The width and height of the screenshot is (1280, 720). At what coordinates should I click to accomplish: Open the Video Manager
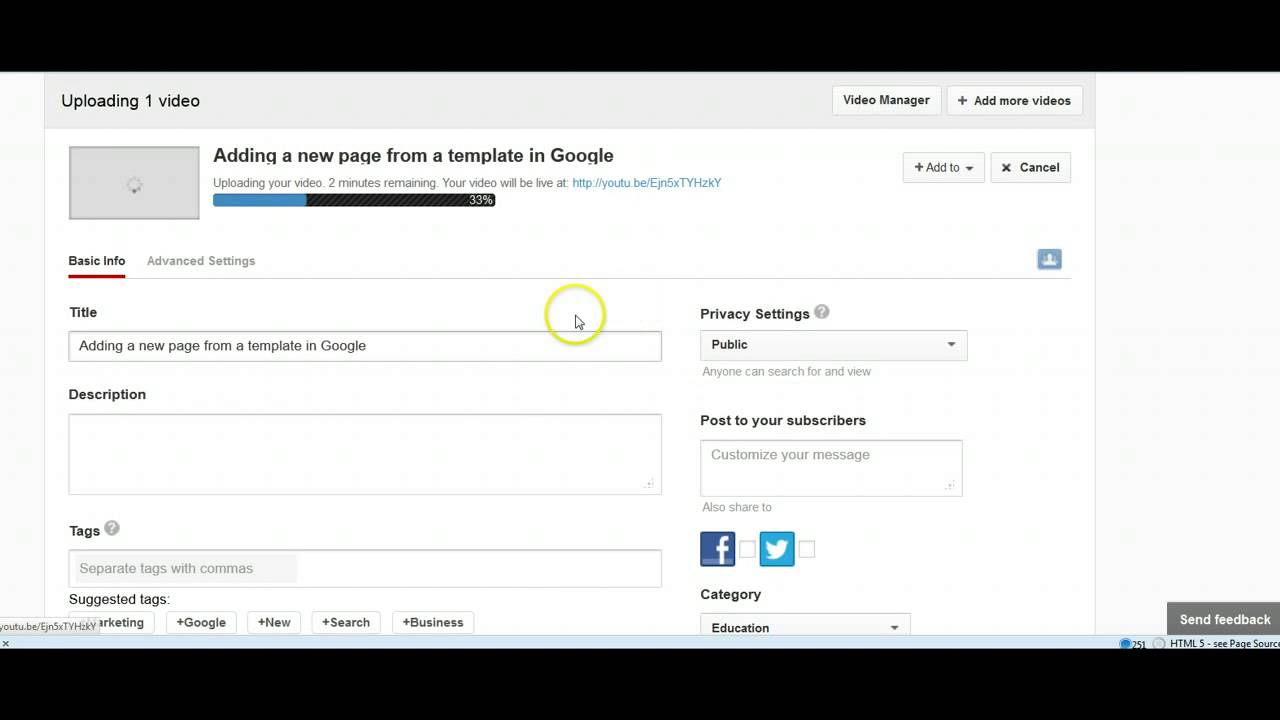pyautogui.click(x=886, y=100)
